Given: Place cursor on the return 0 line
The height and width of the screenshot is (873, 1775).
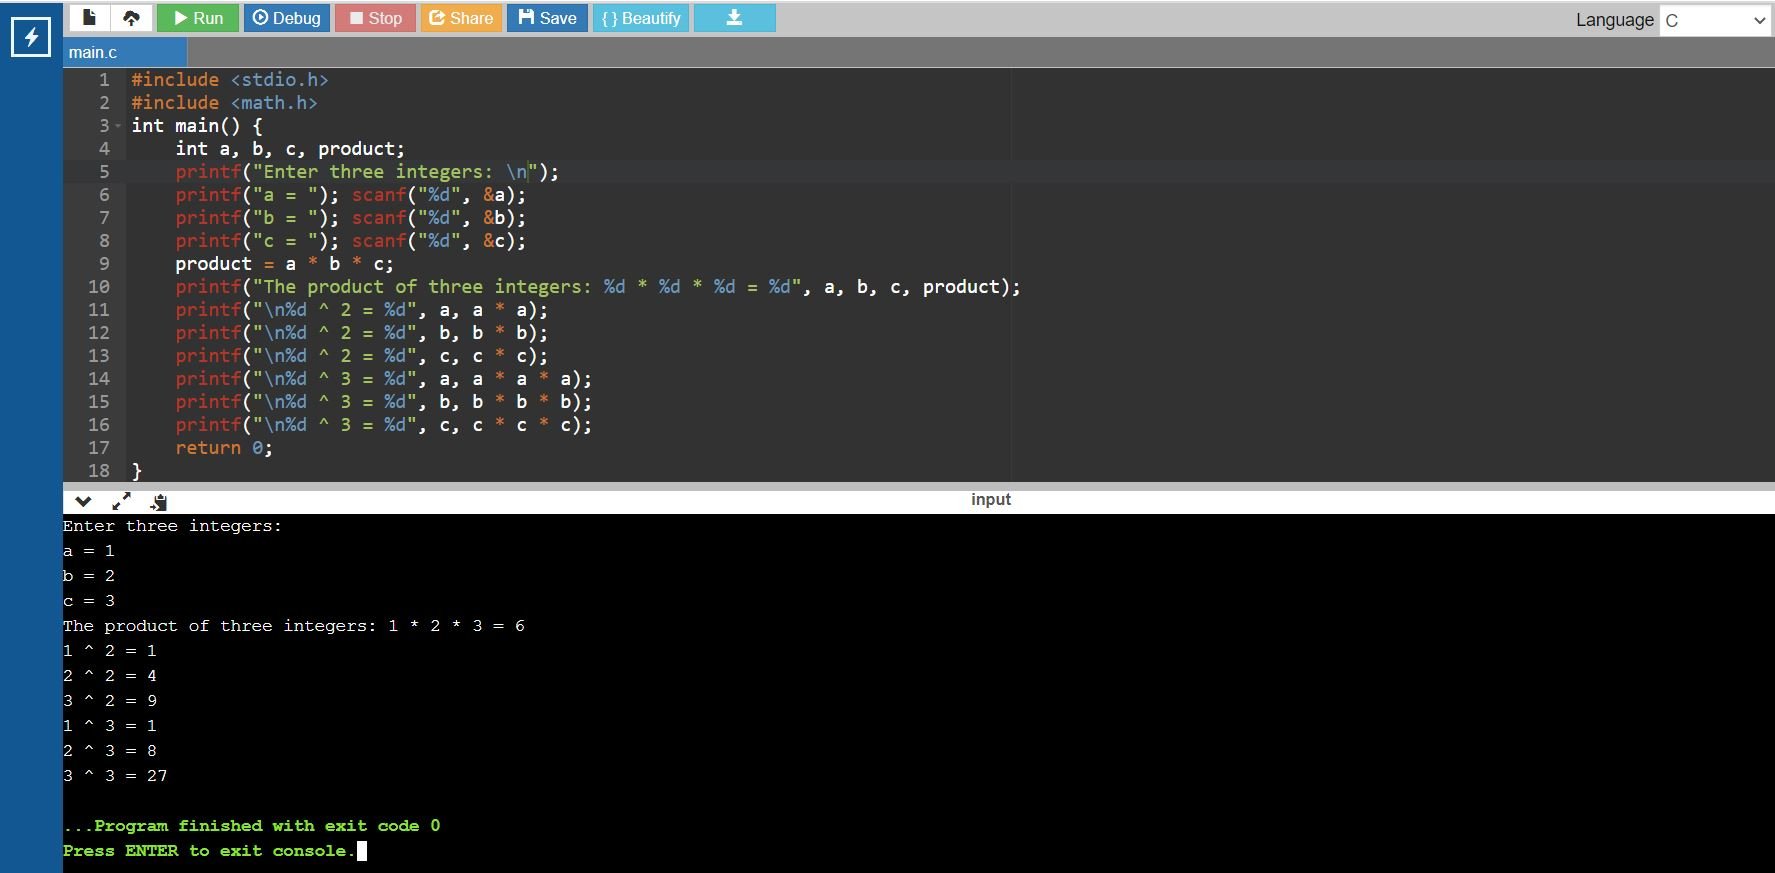Looking at the screenshot, I should [224, 448].
